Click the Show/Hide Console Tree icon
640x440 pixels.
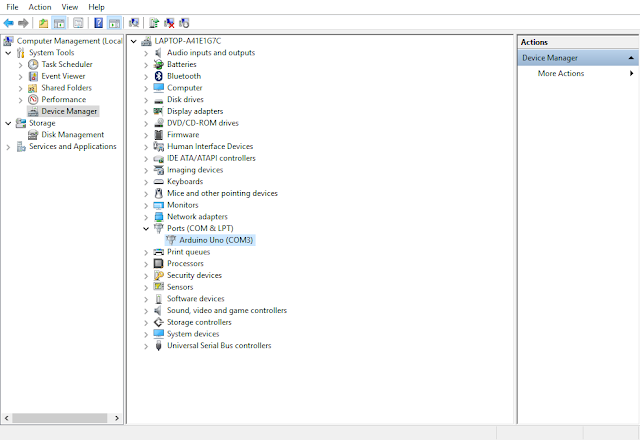tap(59, 23)
